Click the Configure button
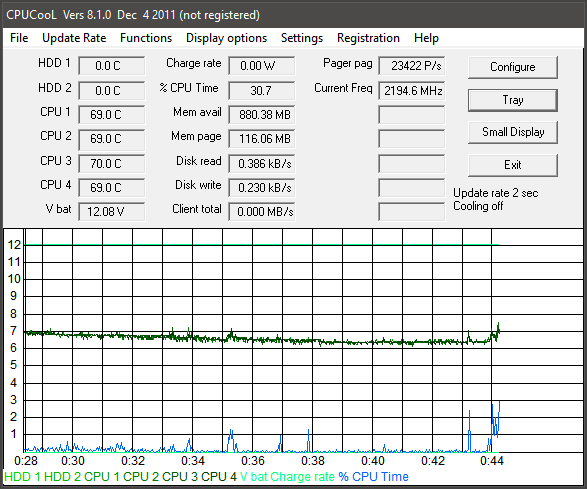Viewport: 587px width, 489px height. click(513, 67)
